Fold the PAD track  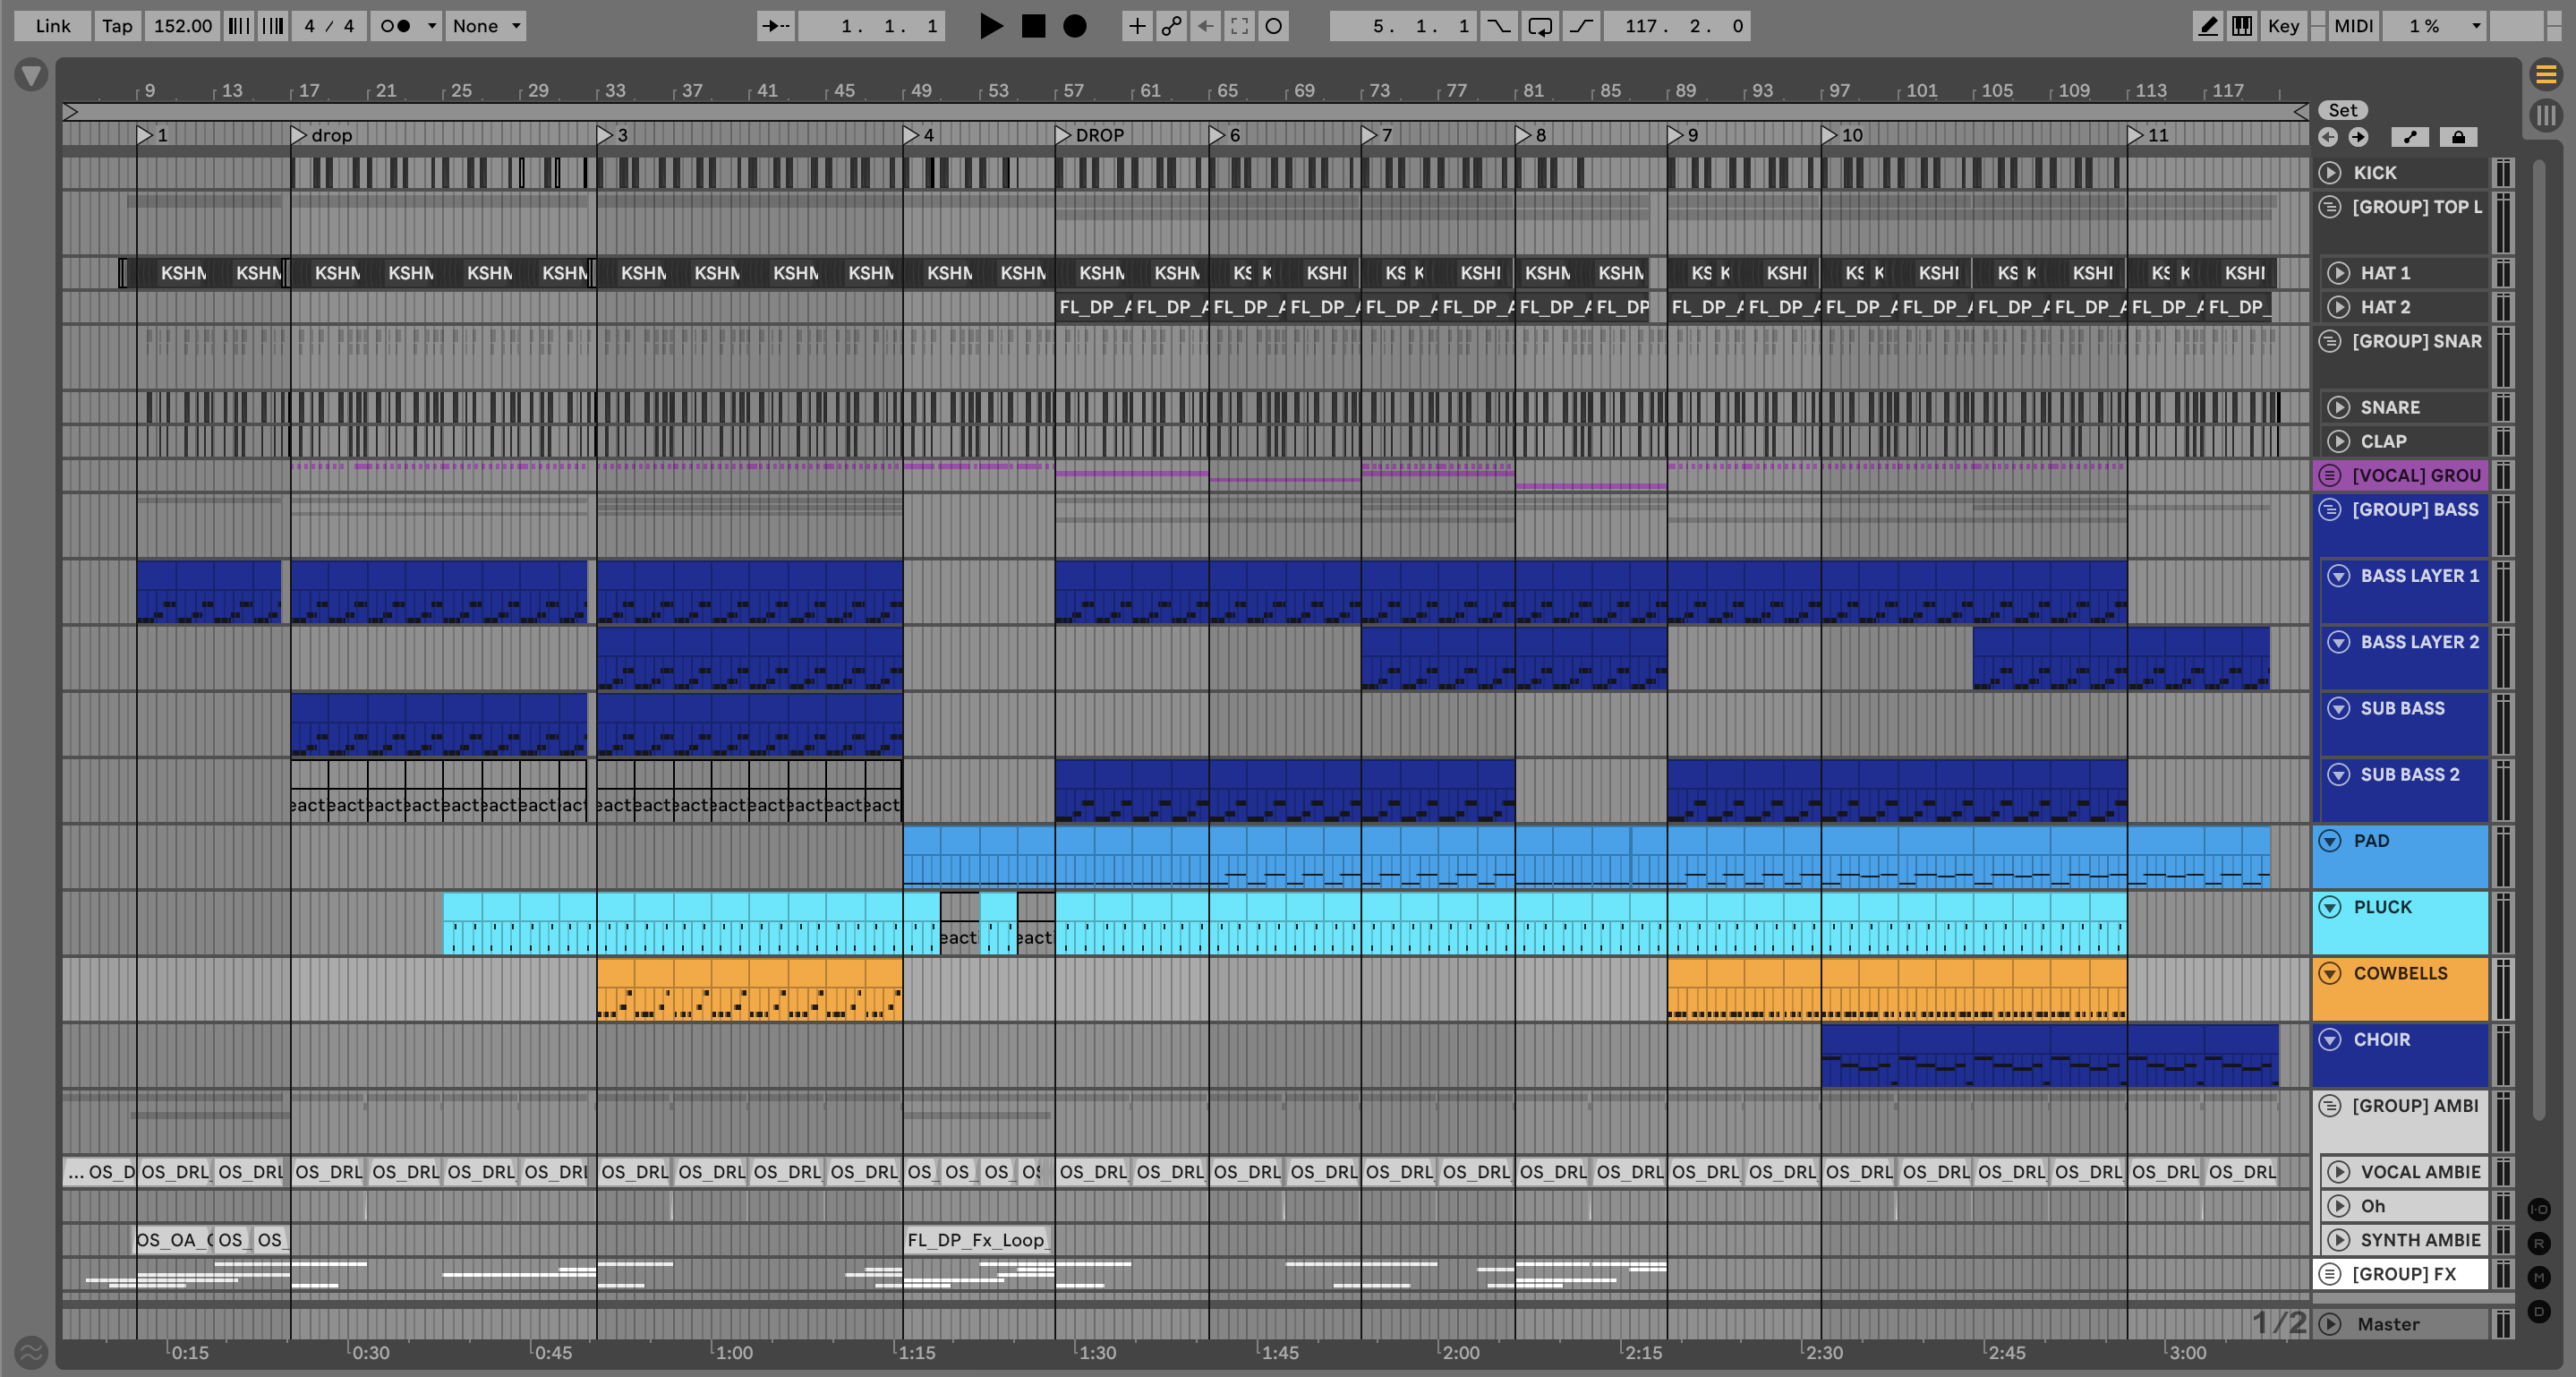(2330, 841)
